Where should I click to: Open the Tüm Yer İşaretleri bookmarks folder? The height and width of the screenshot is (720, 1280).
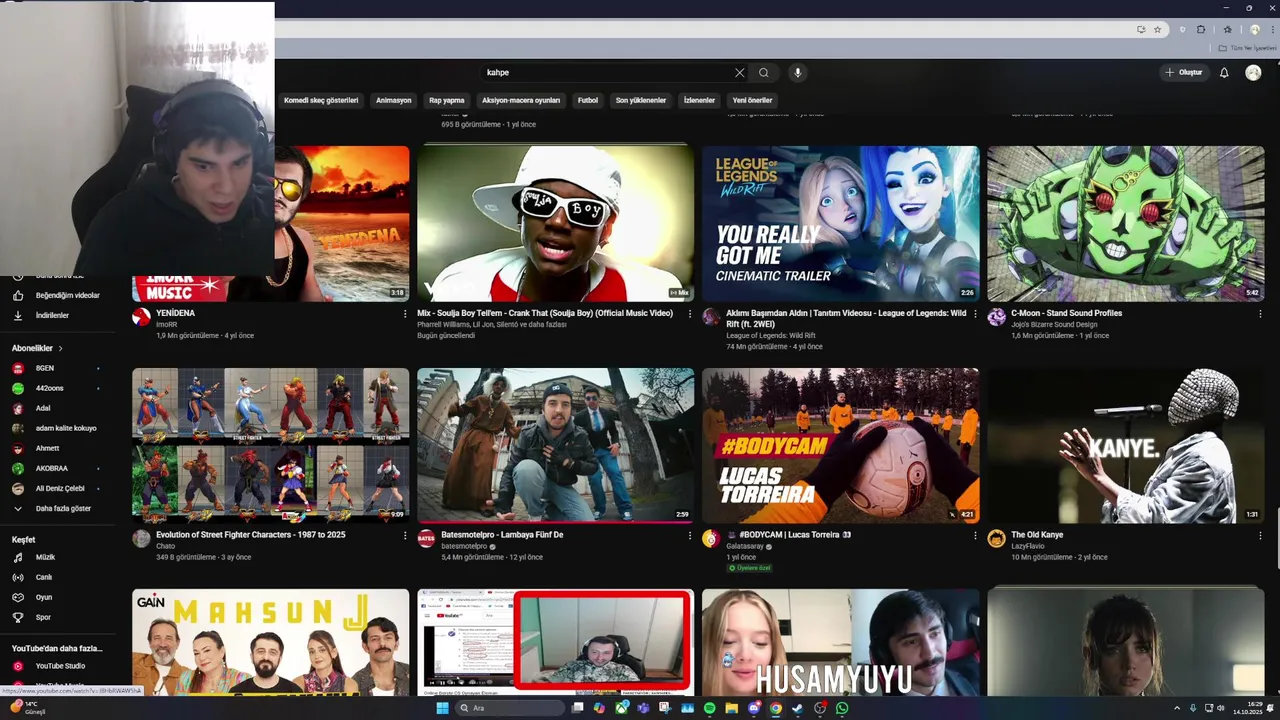(x=1245, y=48)
